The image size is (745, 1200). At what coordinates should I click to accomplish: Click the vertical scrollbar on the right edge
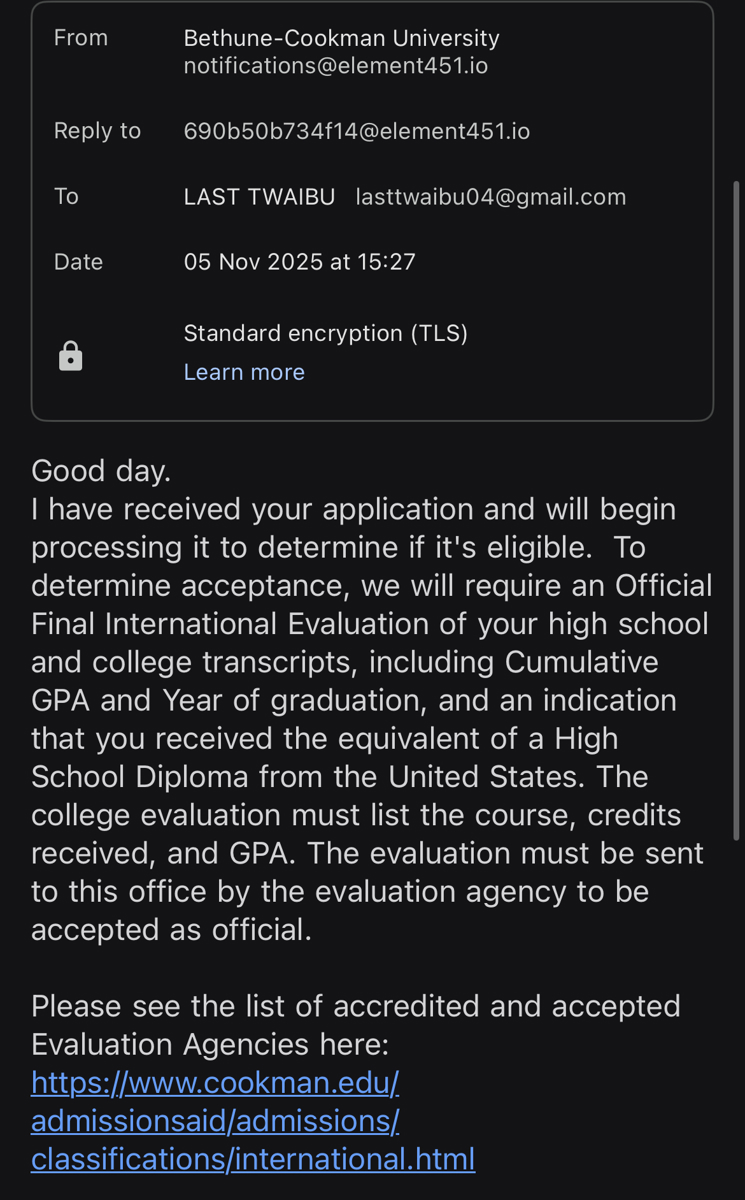[x=737, y=510]
